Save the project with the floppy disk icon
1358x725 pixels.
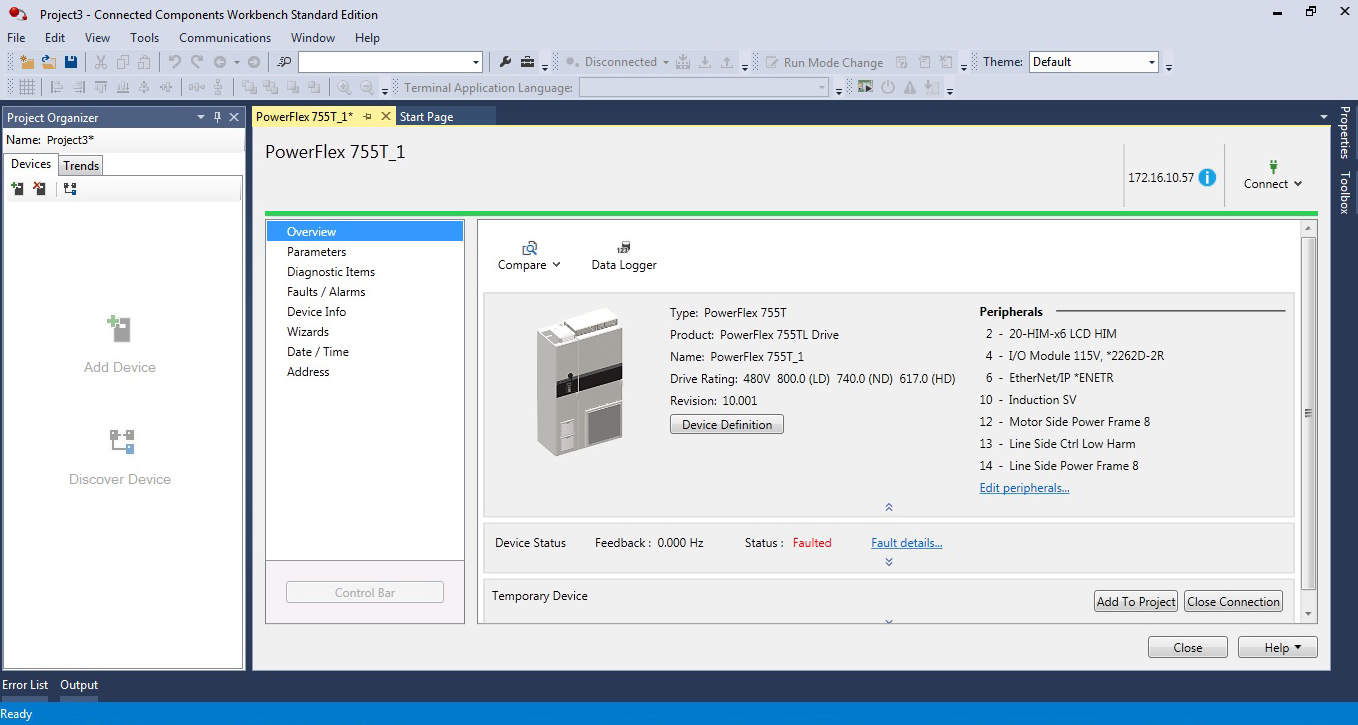[x=71, y=62]
